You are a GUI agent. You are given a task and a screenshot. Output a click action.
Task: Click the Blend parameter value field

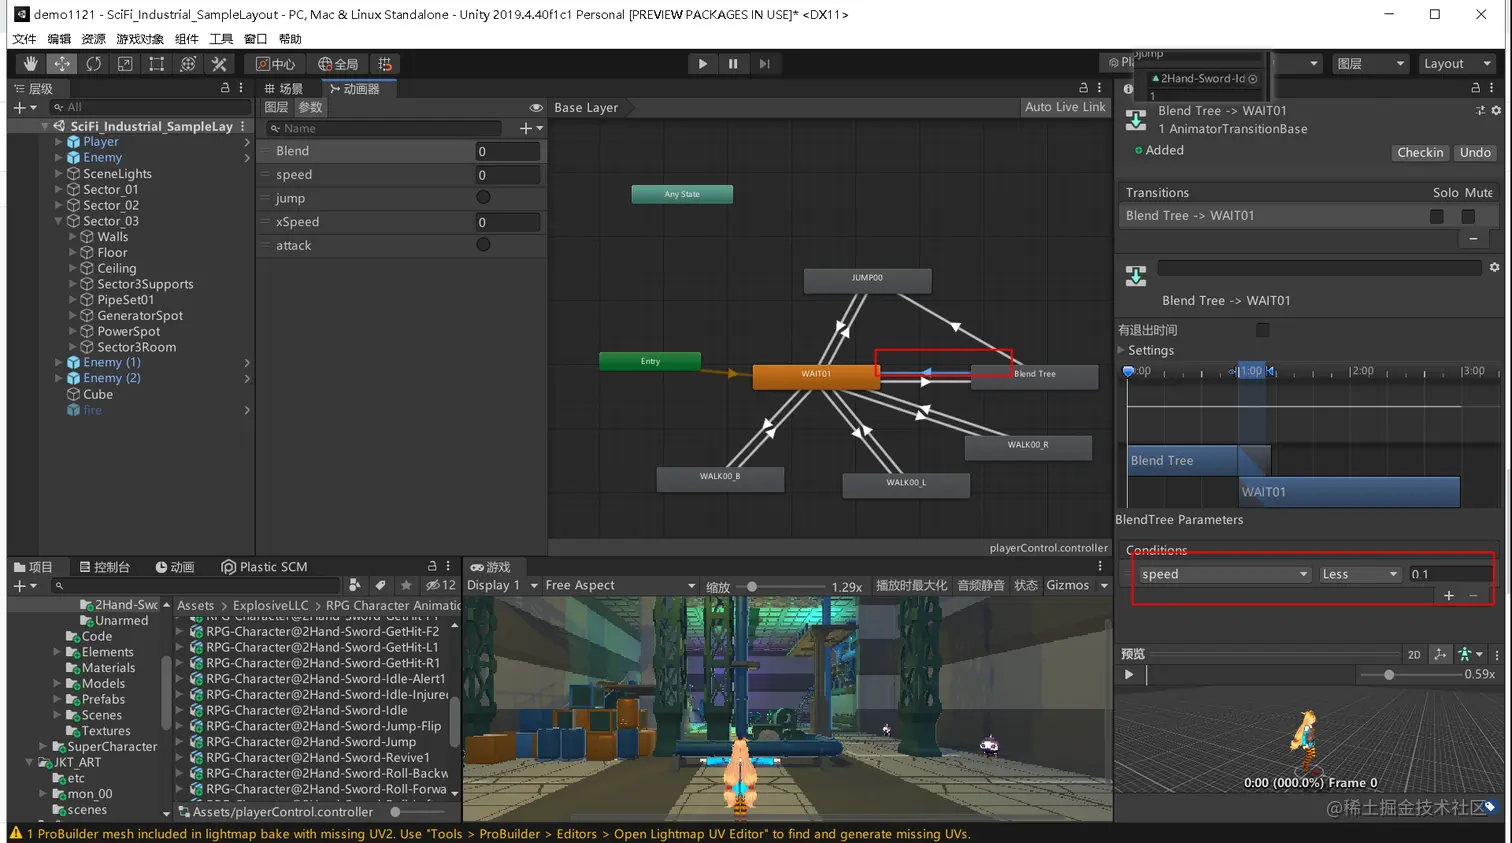(508, 151)
